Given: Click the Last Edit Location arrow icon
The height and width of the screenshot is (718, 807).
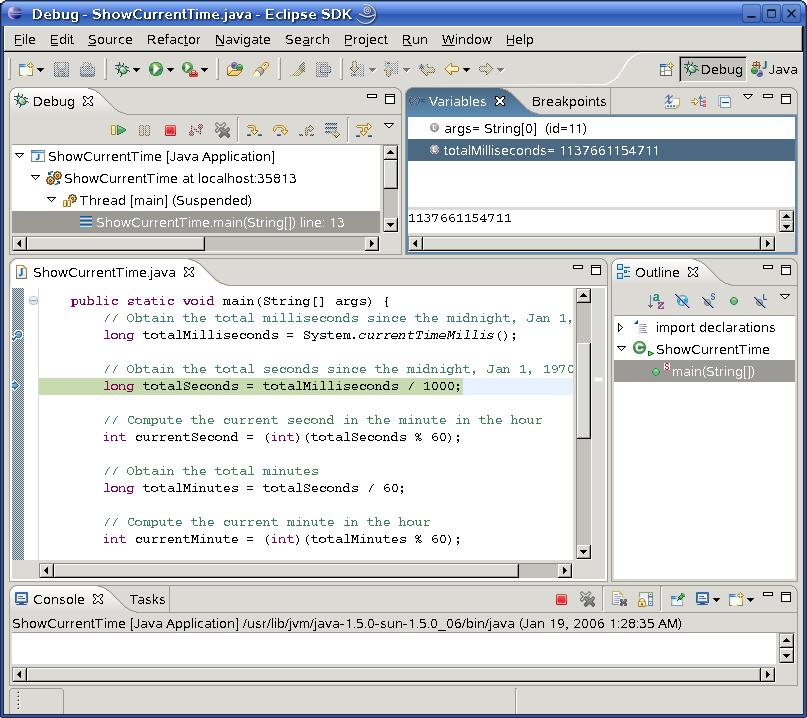Looking at the screenshot, I should pos(426,69).
